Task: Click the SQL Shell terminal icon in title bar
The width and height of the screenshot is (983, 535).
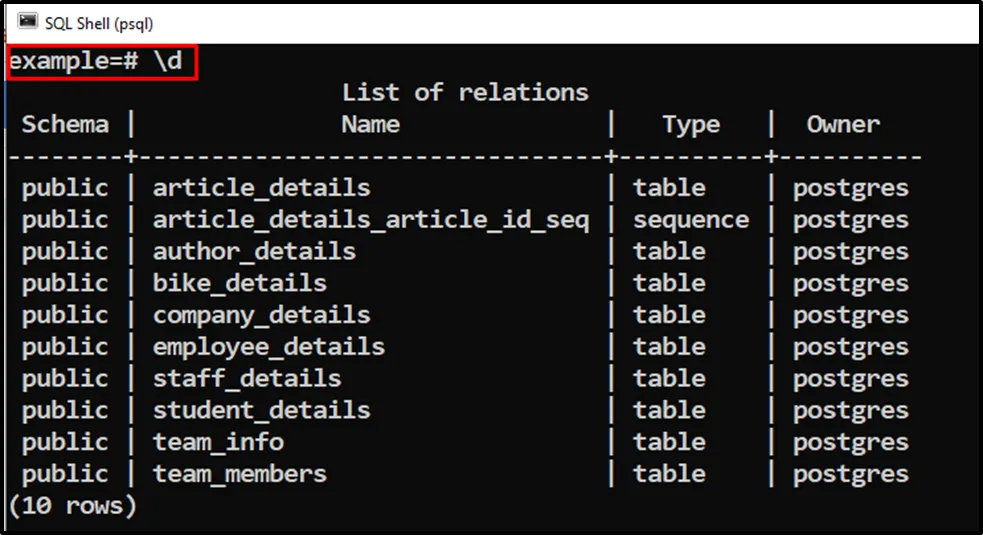Action: 28,22
